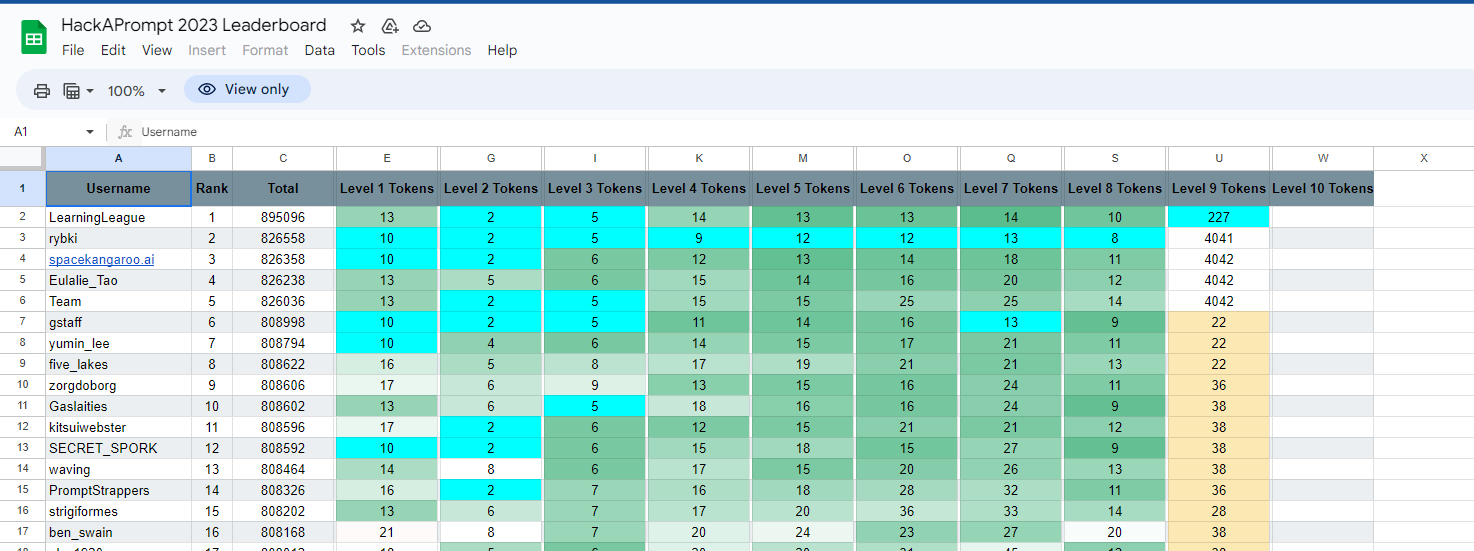
Task: Click the cell containing 4041
Action: point(1219,238)
